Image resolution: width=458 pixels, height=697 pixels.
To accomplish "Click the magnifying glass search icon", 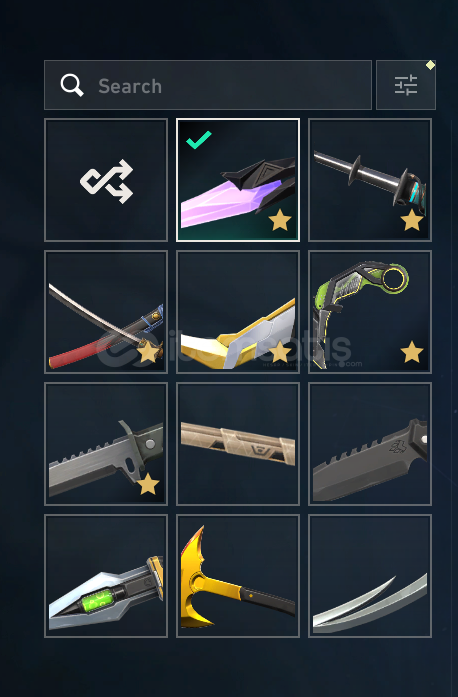I will point(72,85).
